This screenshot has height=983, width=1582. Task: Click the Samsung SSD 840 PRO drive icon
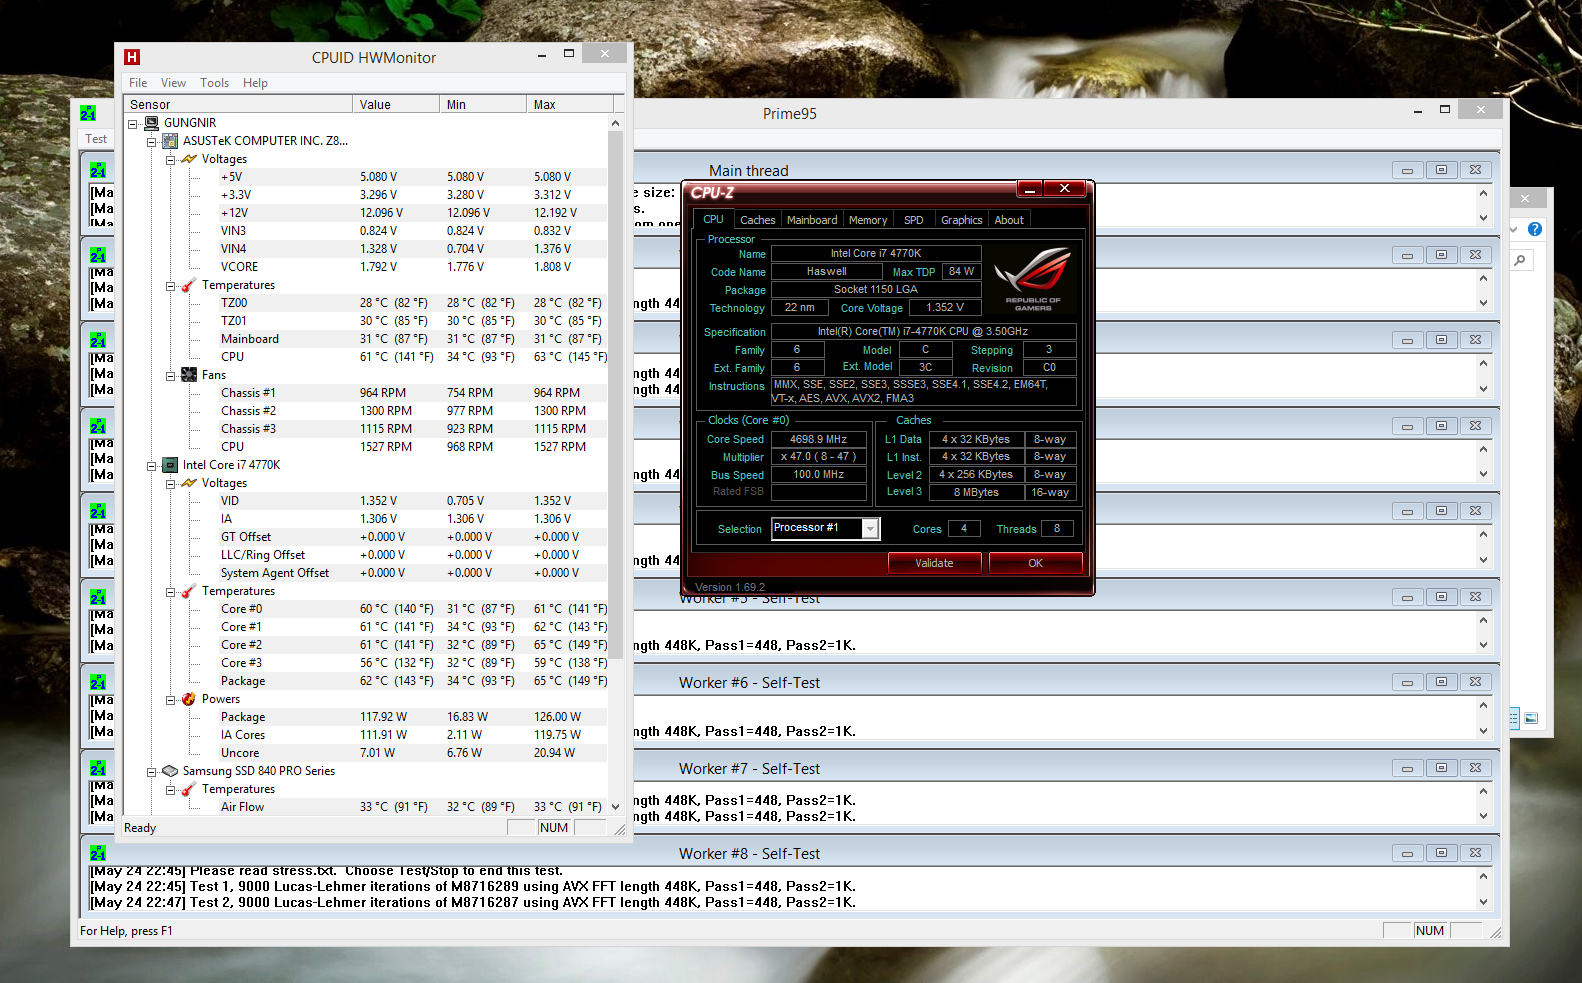click(170, 771)
